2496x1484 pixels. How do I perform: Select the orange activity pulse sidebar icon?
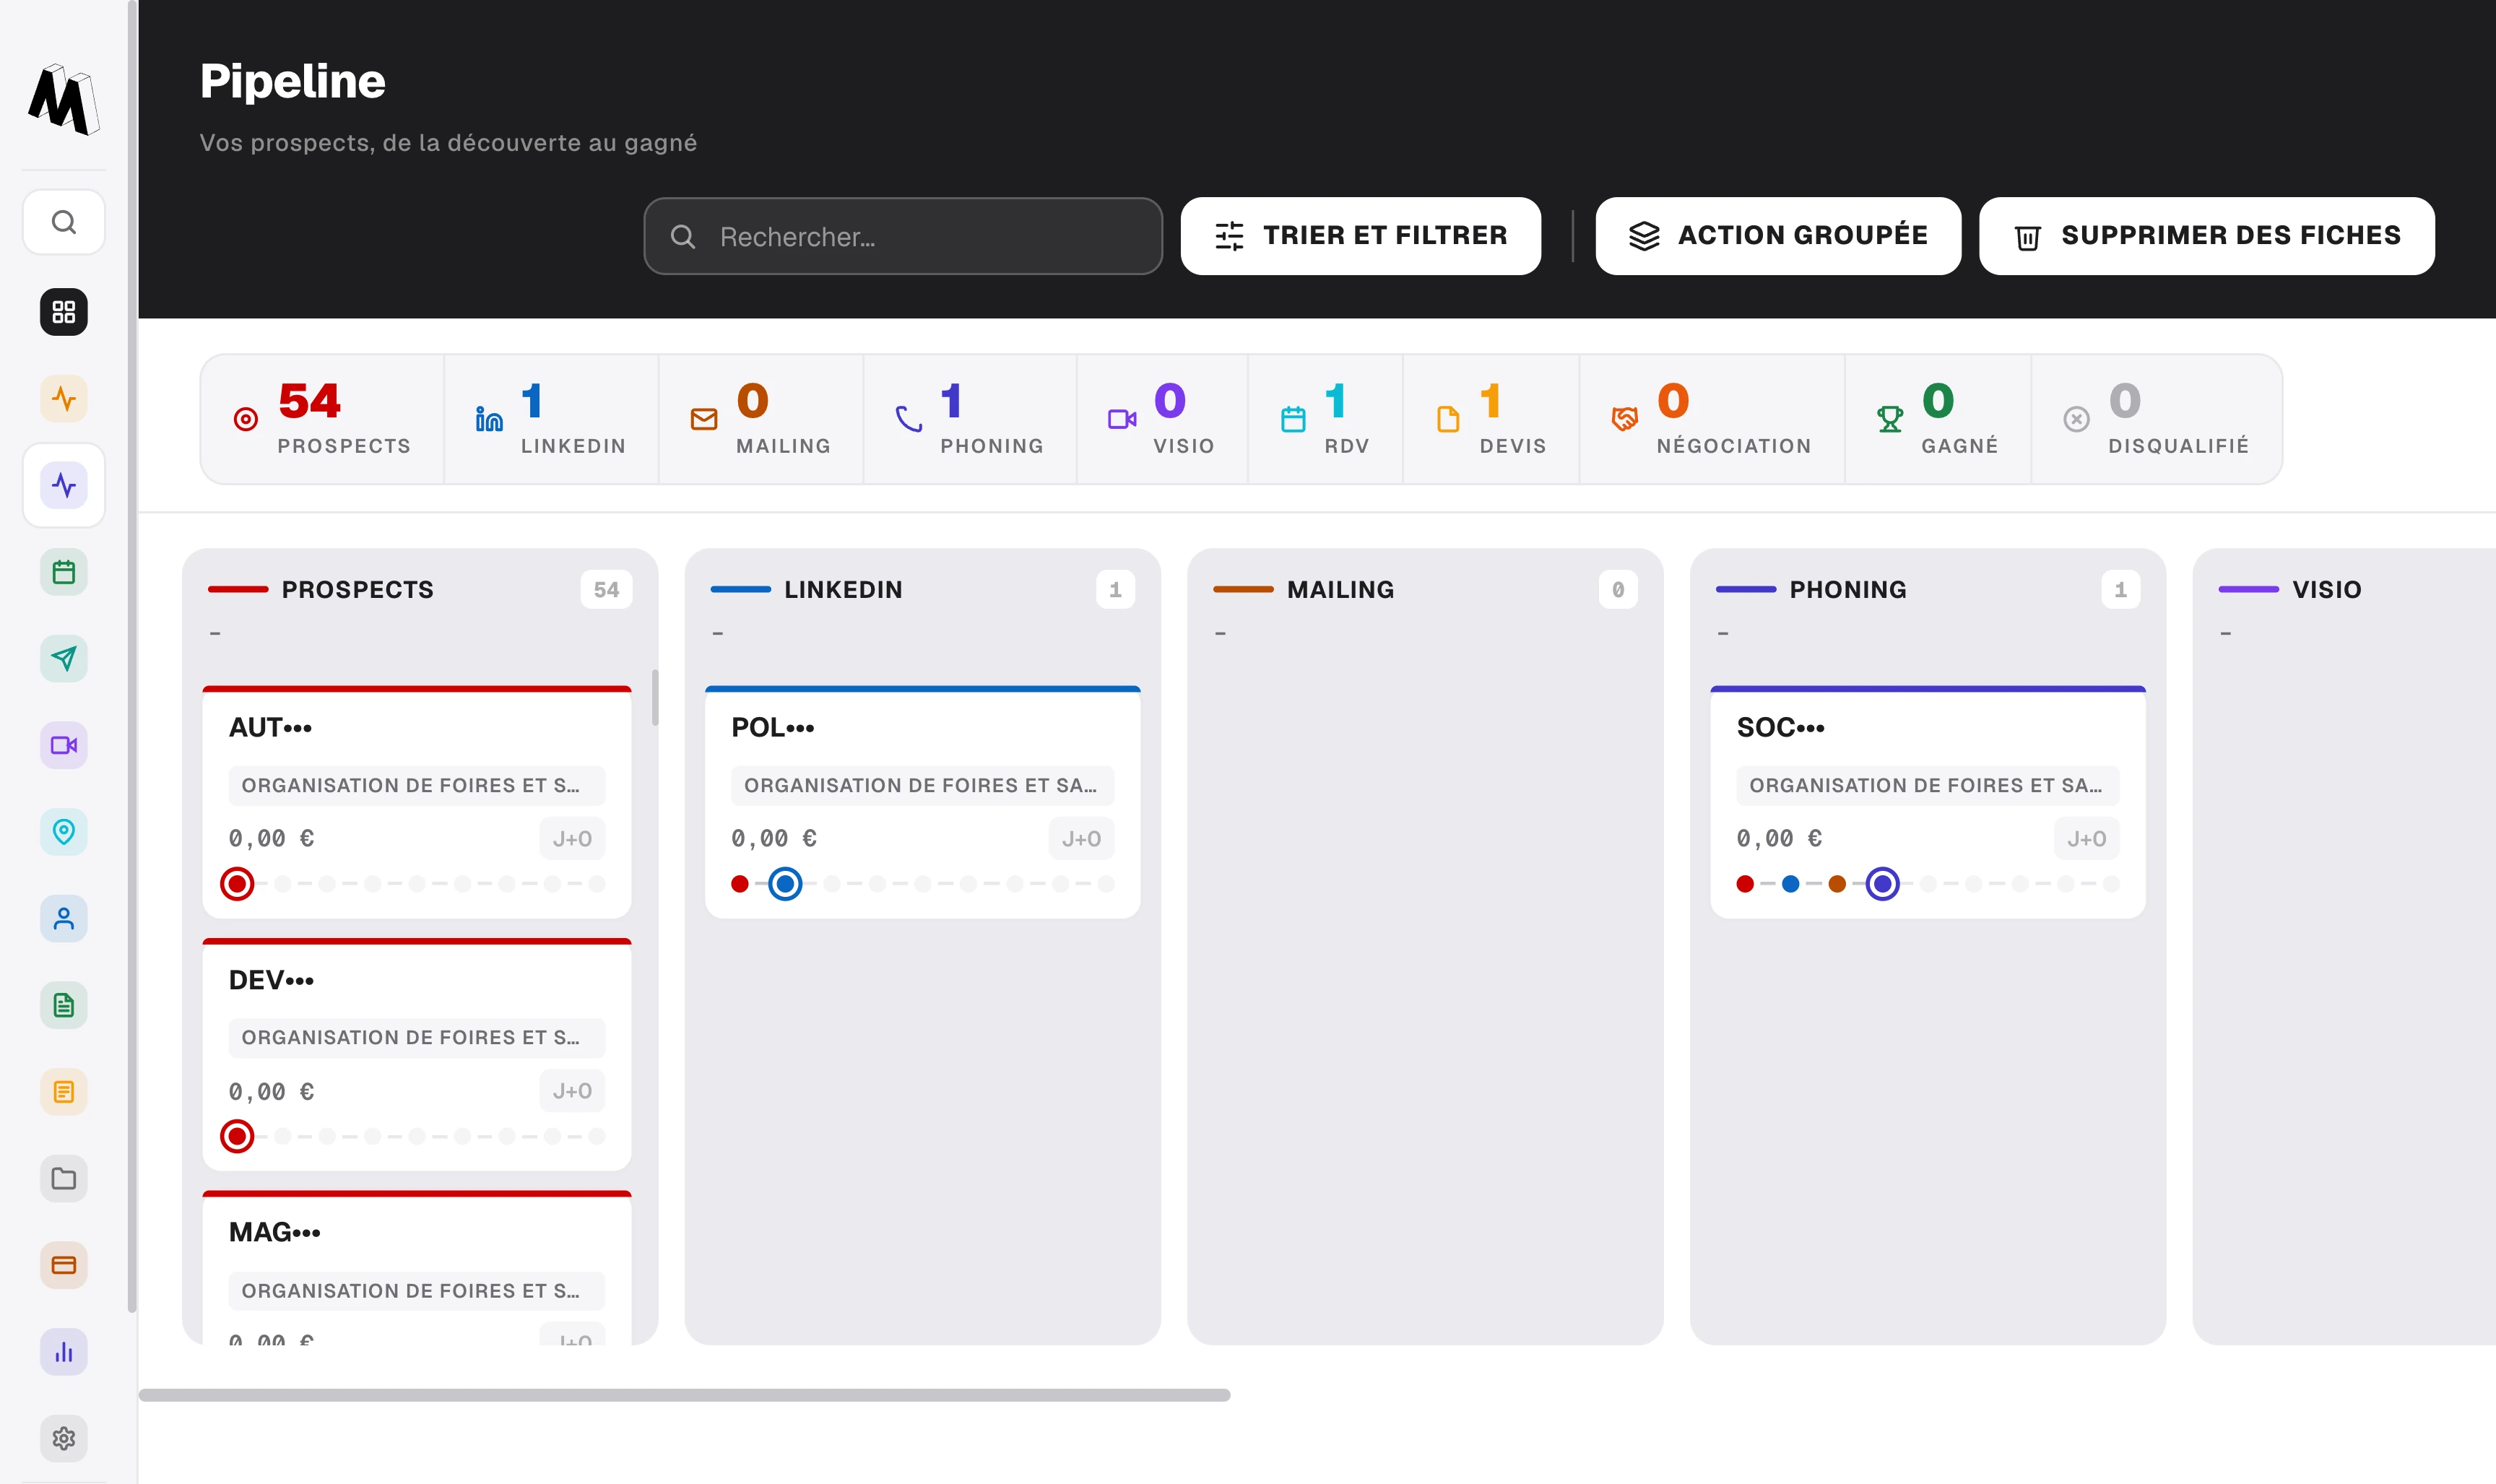64,399
